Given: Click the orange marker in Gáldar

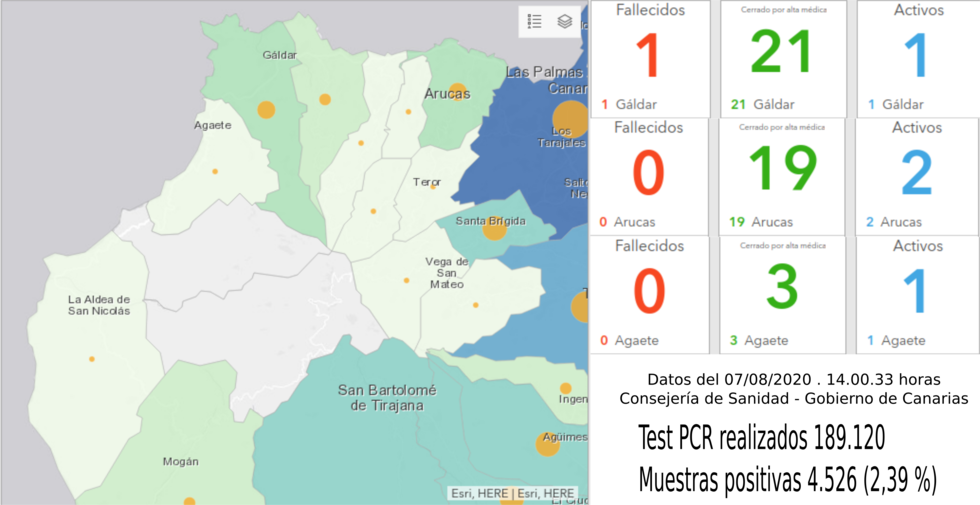Looking at the screenshot, I should pyautogui.click(x=266, y=110).
